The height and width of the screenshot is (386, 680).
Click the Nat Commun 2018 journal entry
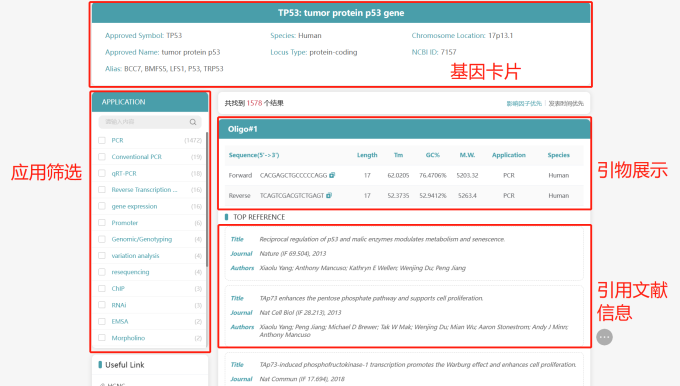click(x=302, y=379)
